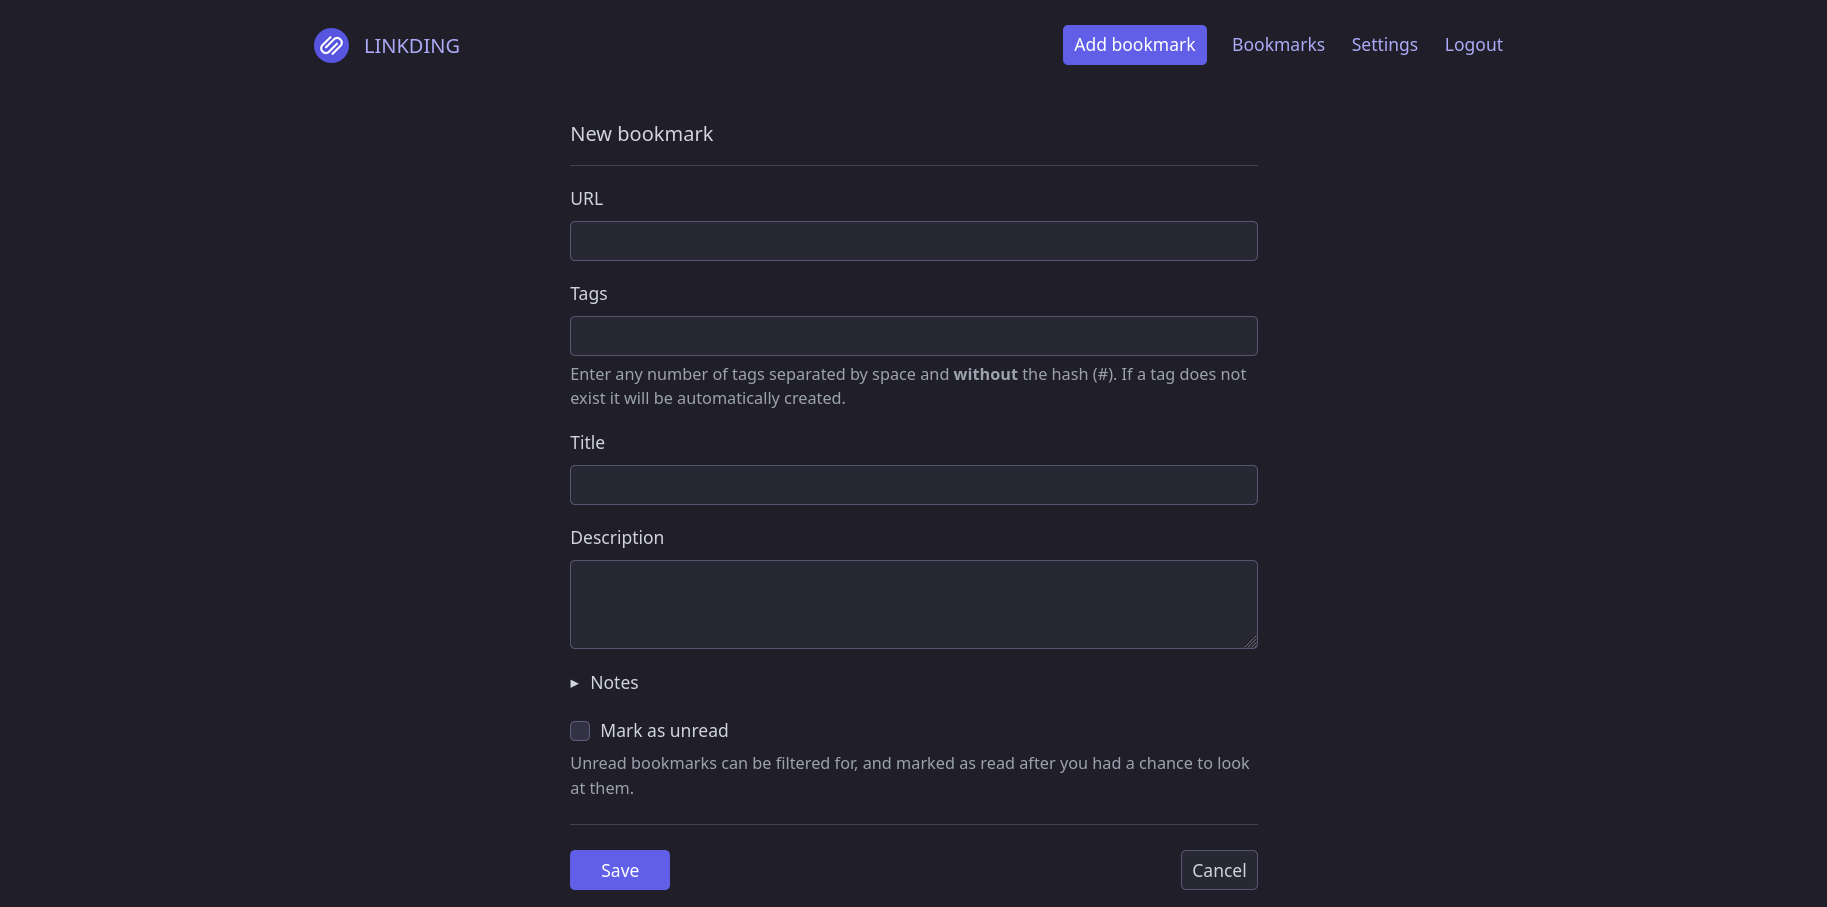Click the LINKDING brand name text

[411, 46]
